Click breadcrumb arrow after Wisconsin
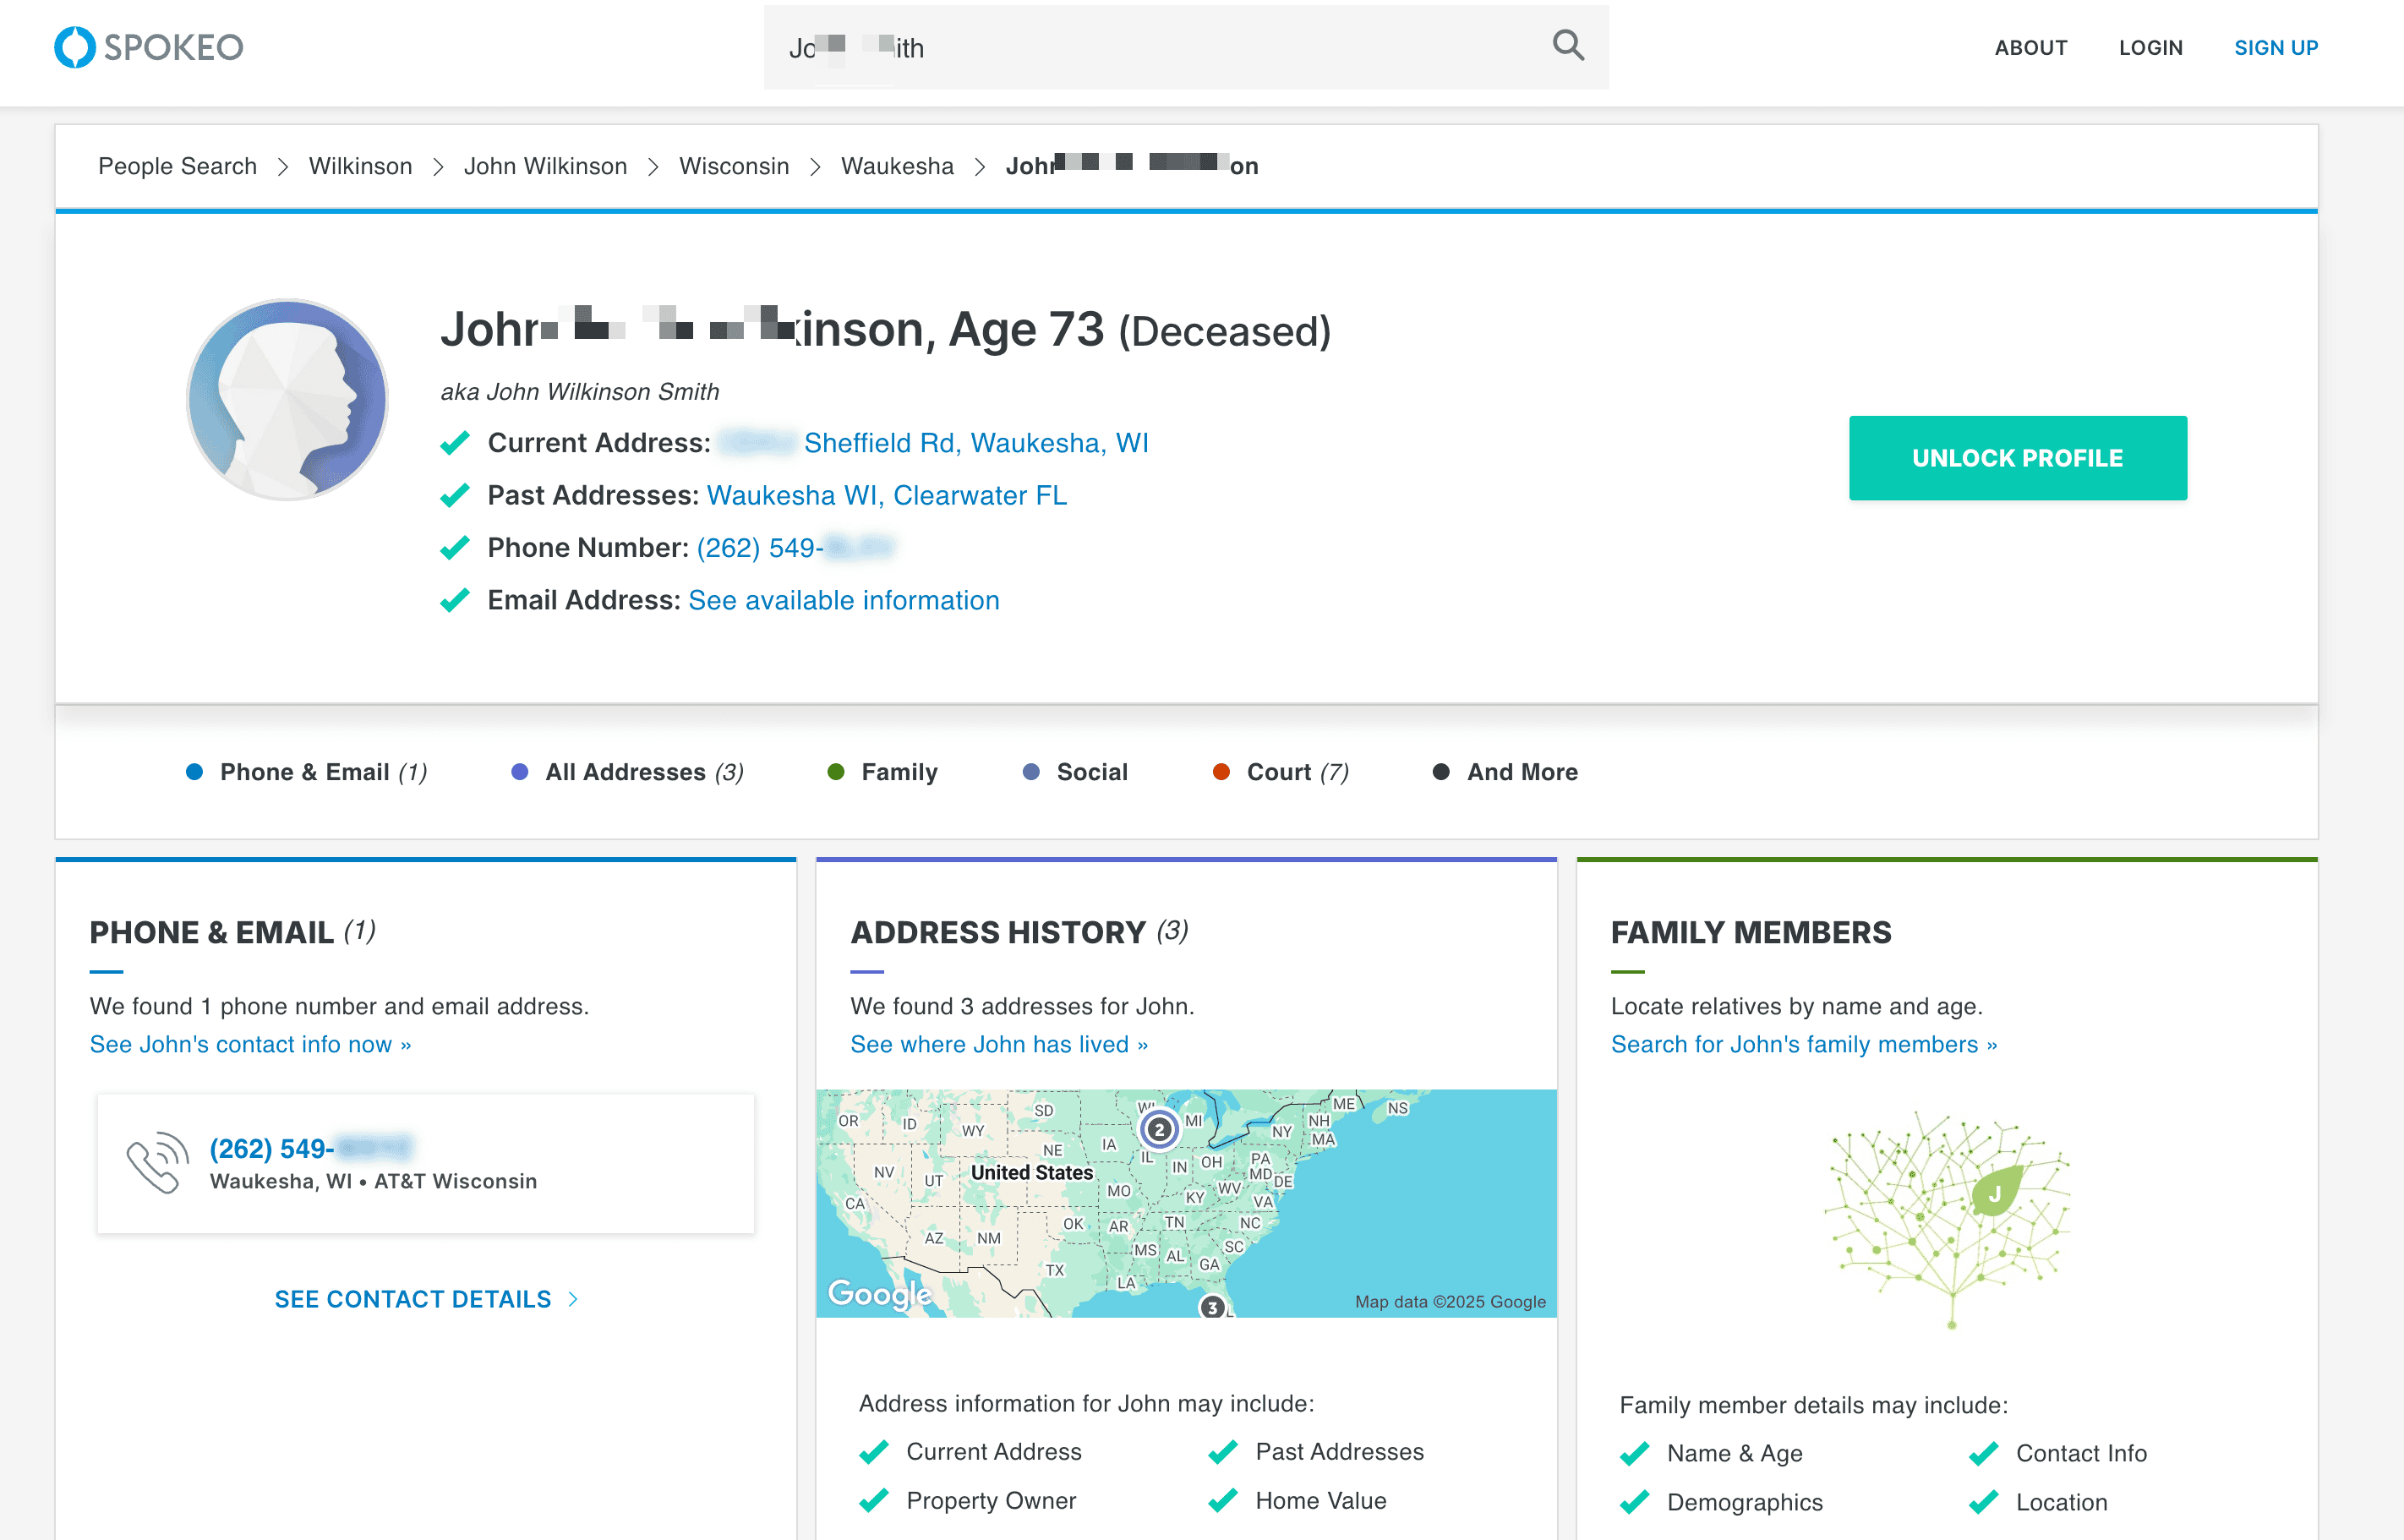2404x1540 pixels. pyautogui.click(x=815, y=167)
